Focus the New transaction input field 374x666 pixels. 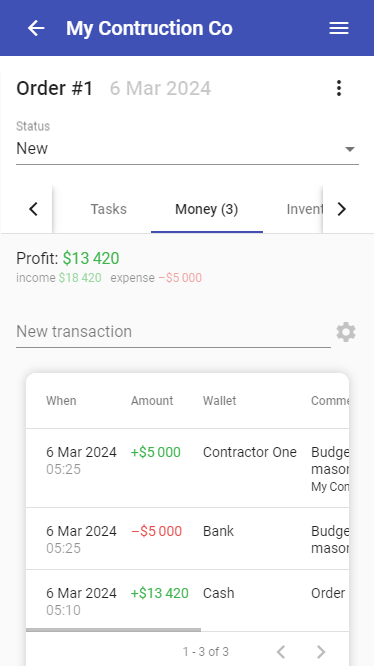click(173, 332)
